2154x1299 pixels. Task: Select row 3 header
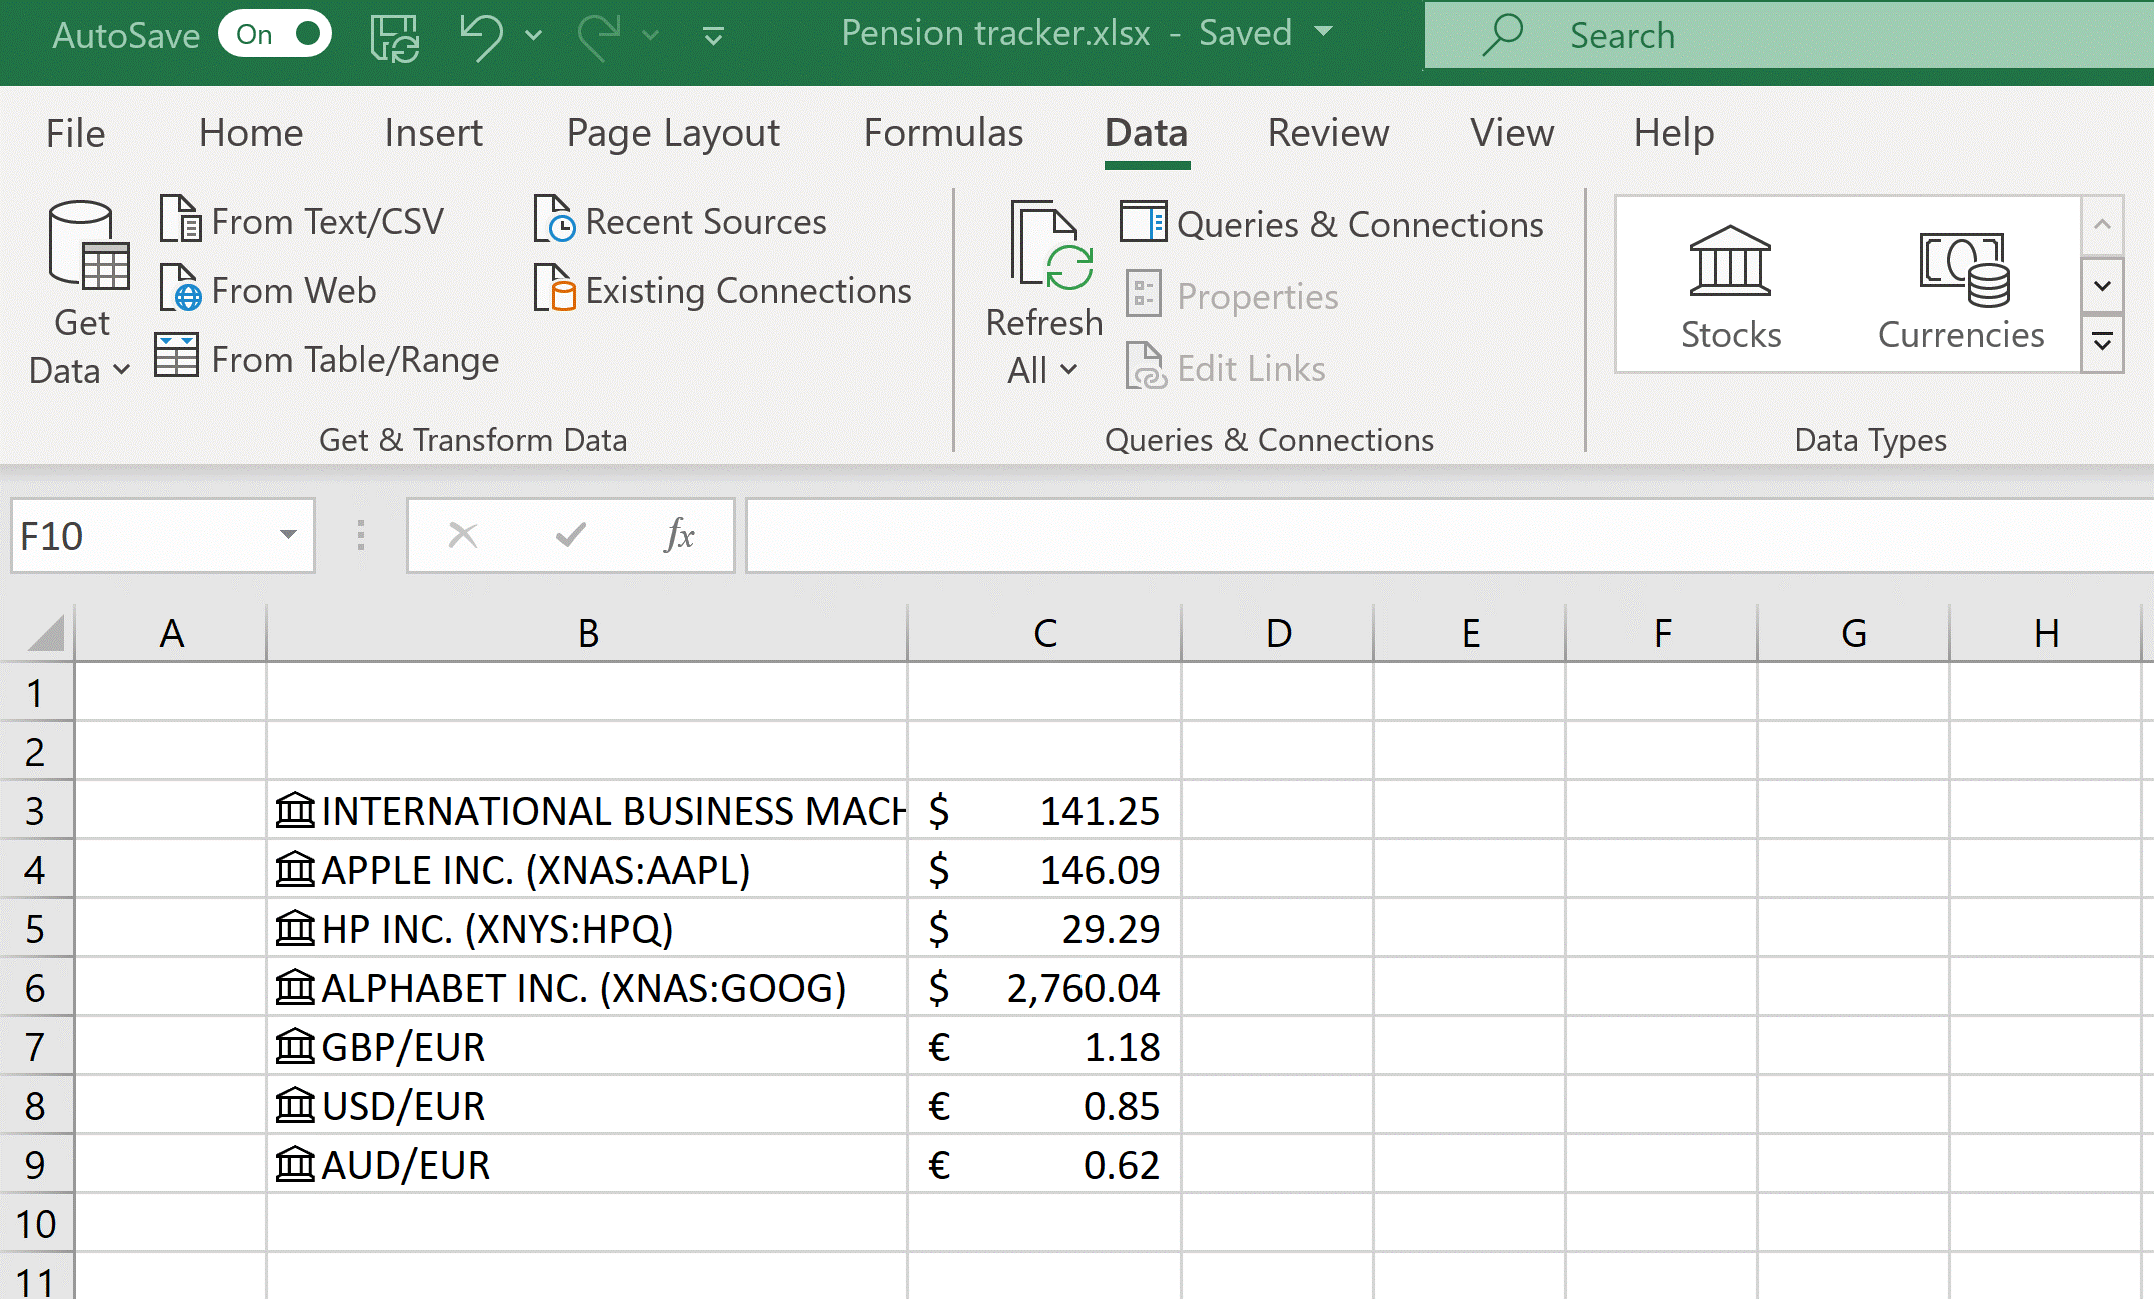click(x=36, y=810)
